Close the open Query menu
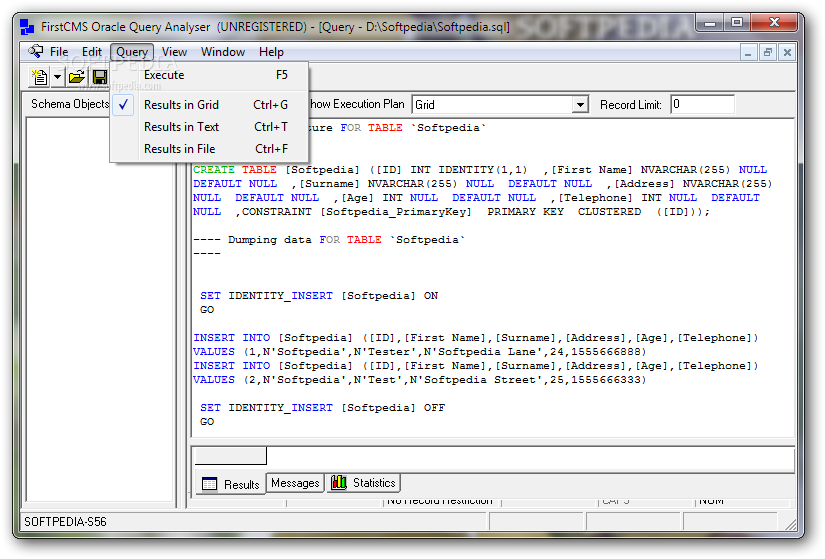The width and height of the screenshot is (825, 559). (x=132, y=52)
